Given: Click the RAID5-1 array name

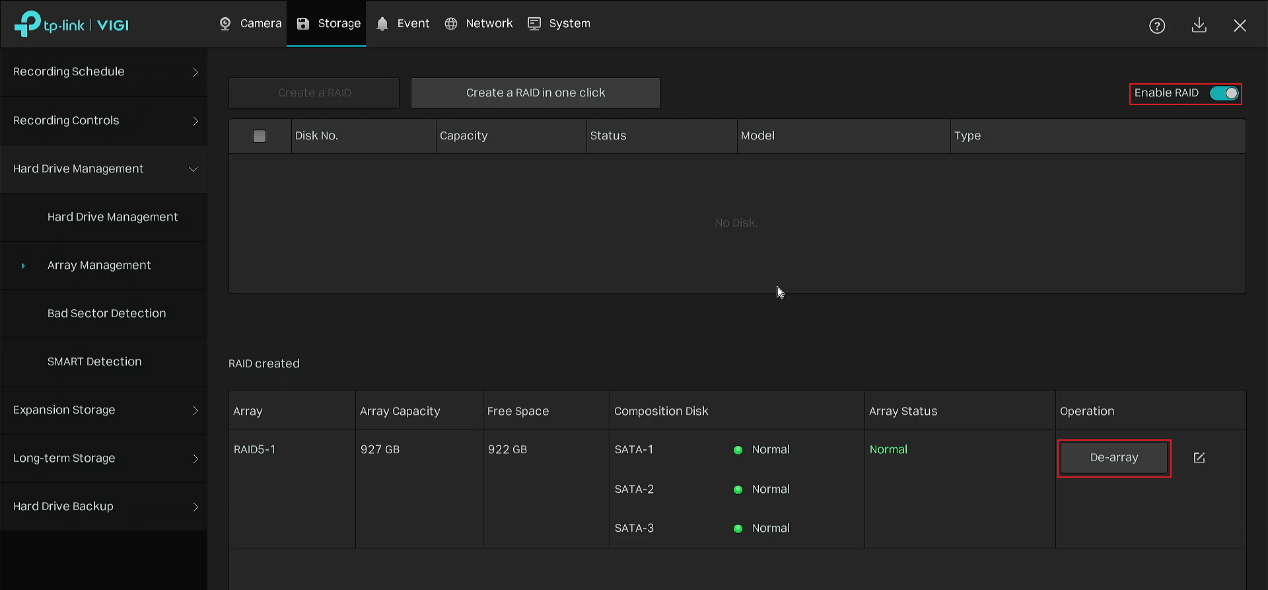Looking at the screenshot, I should point(254,450).
